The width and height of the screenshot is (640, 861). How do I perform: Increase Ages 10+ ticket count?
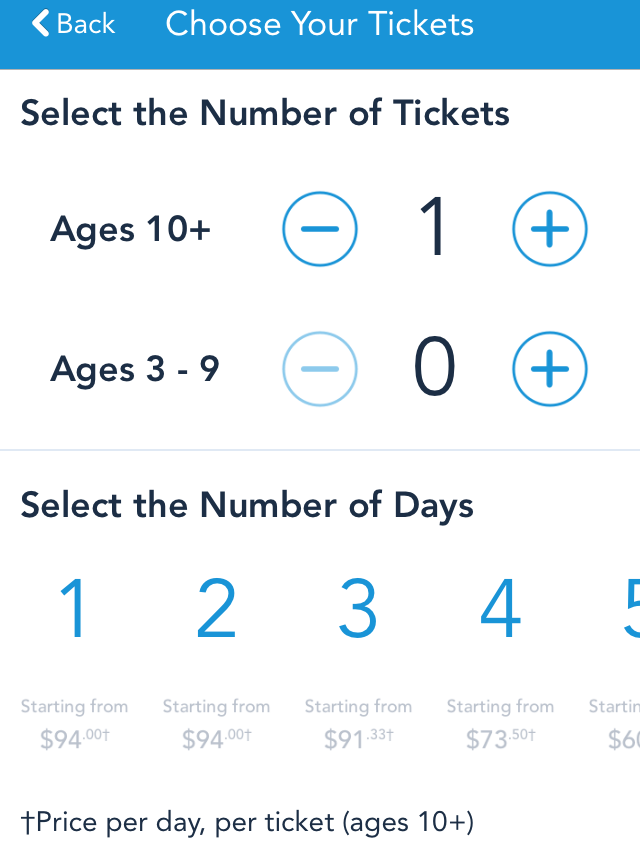[x=549, y=229]
